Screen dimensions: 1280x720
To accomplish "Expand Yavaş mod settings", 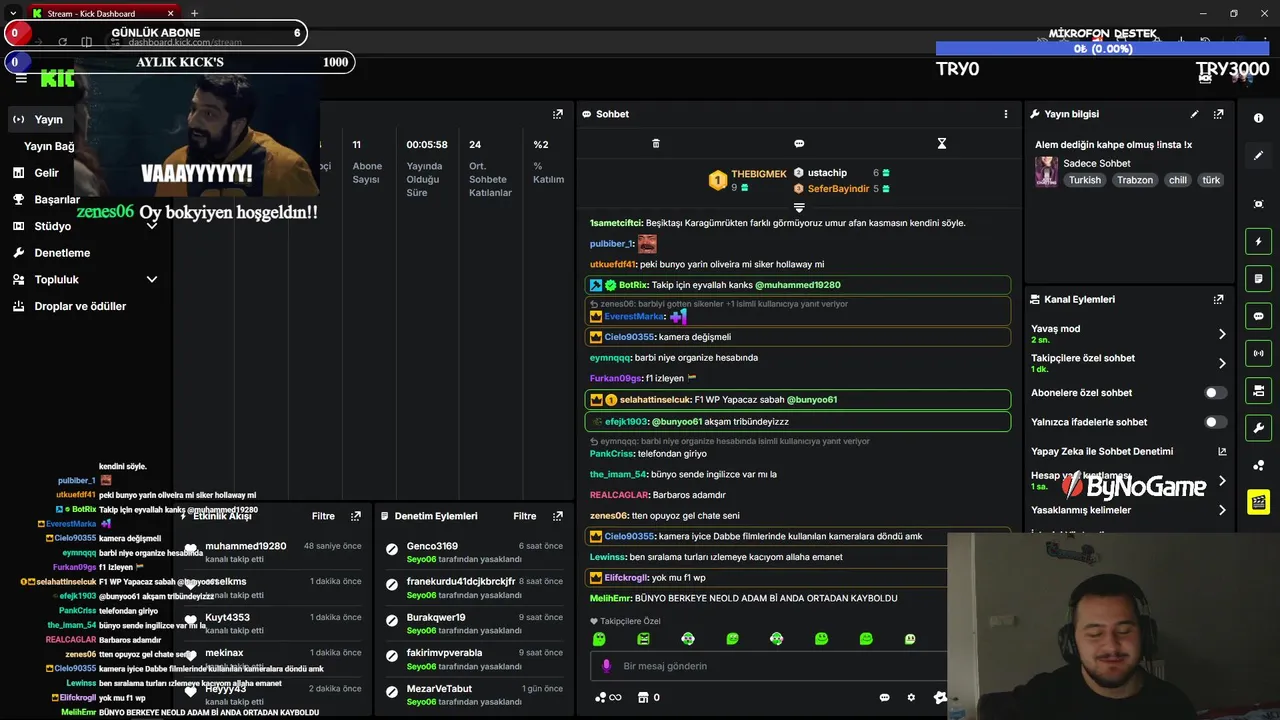I will pyautogui.click(x=1222, y=334).
